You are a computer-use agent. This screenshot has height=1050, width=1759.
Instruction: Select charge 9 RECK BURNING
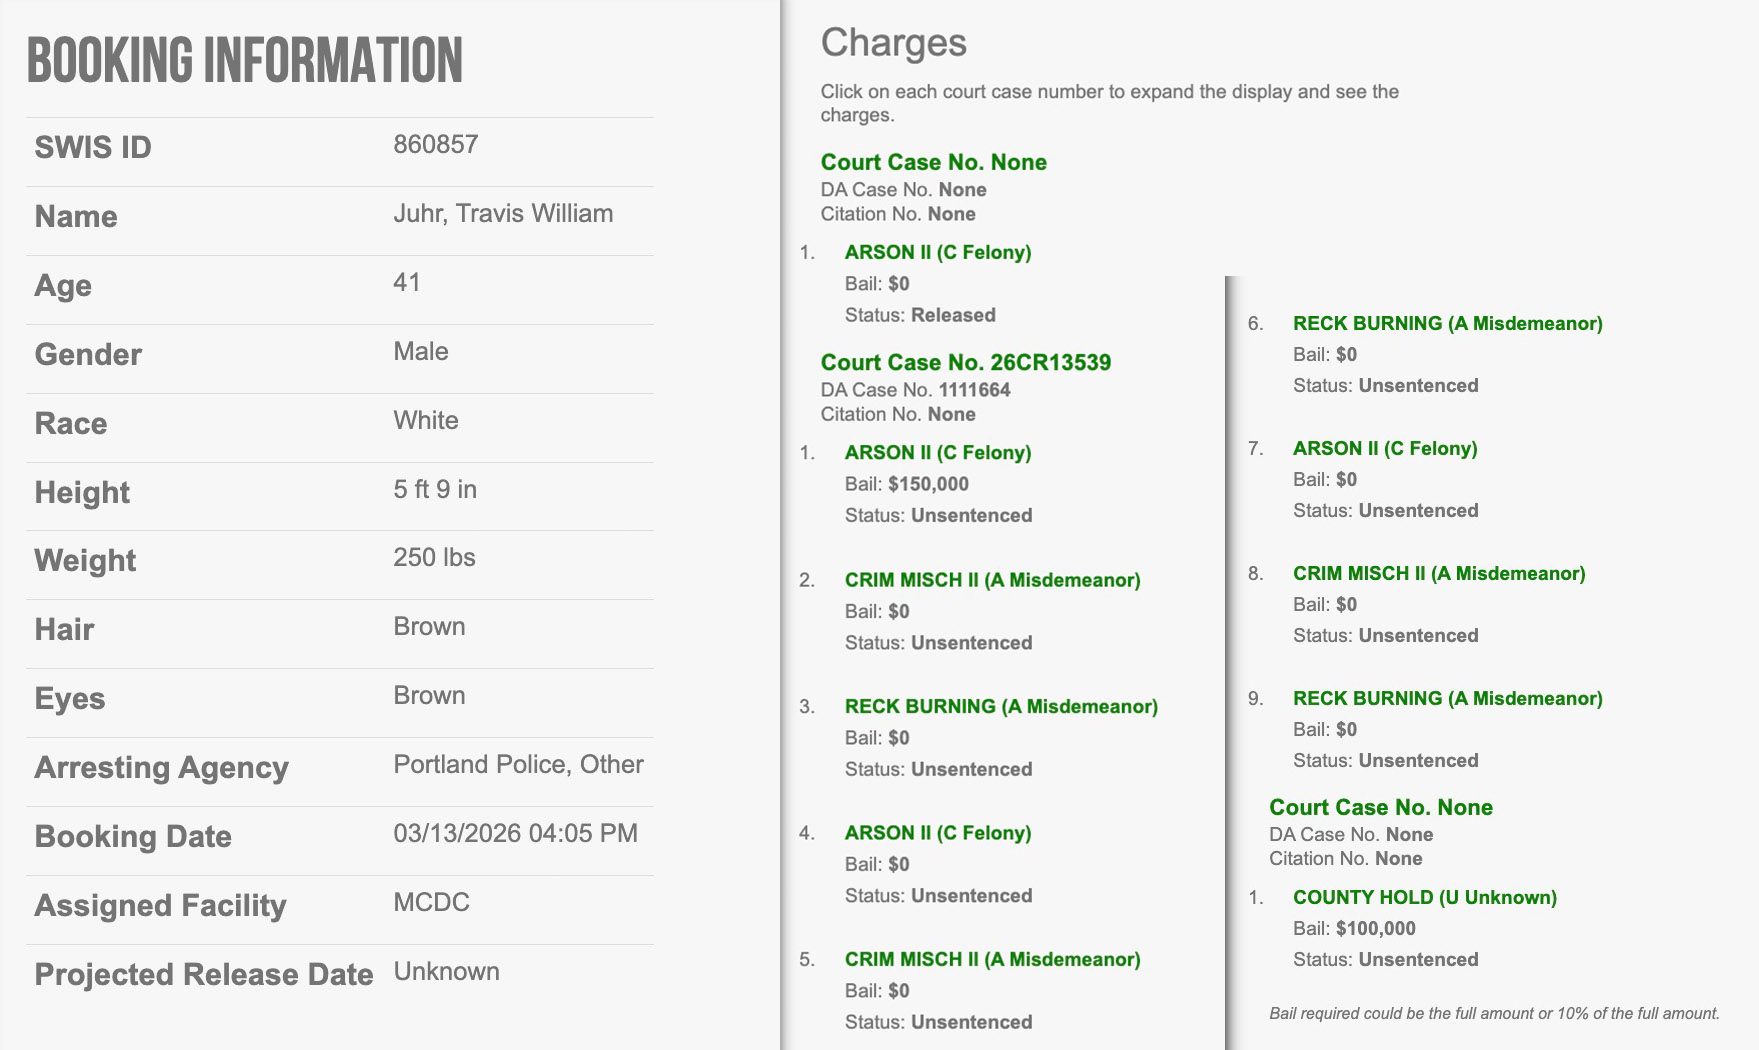click(1447, 698)
